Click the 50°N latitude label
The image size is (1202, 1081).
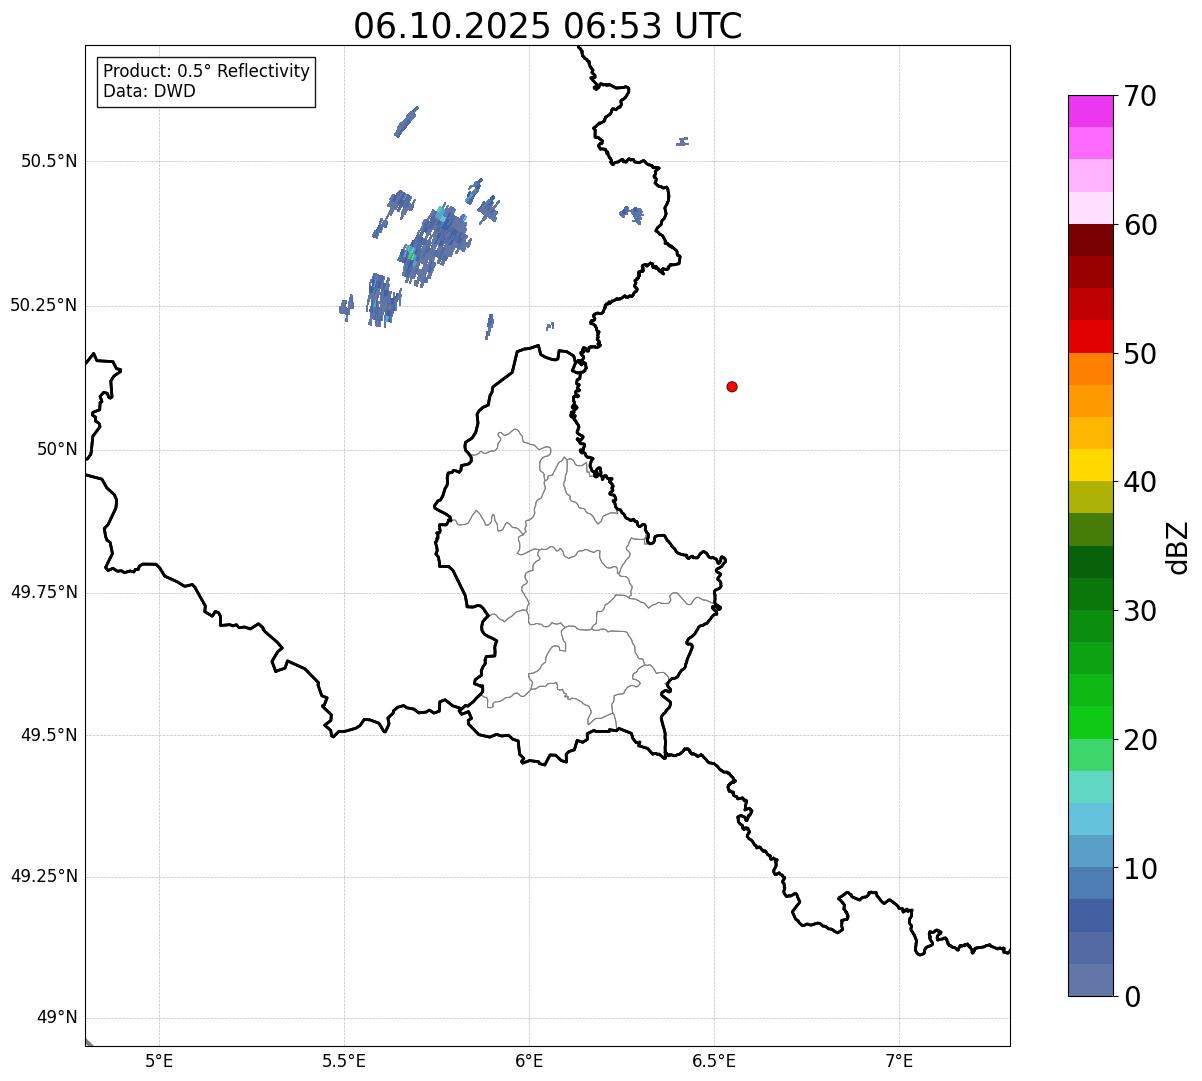pos(57,449)
